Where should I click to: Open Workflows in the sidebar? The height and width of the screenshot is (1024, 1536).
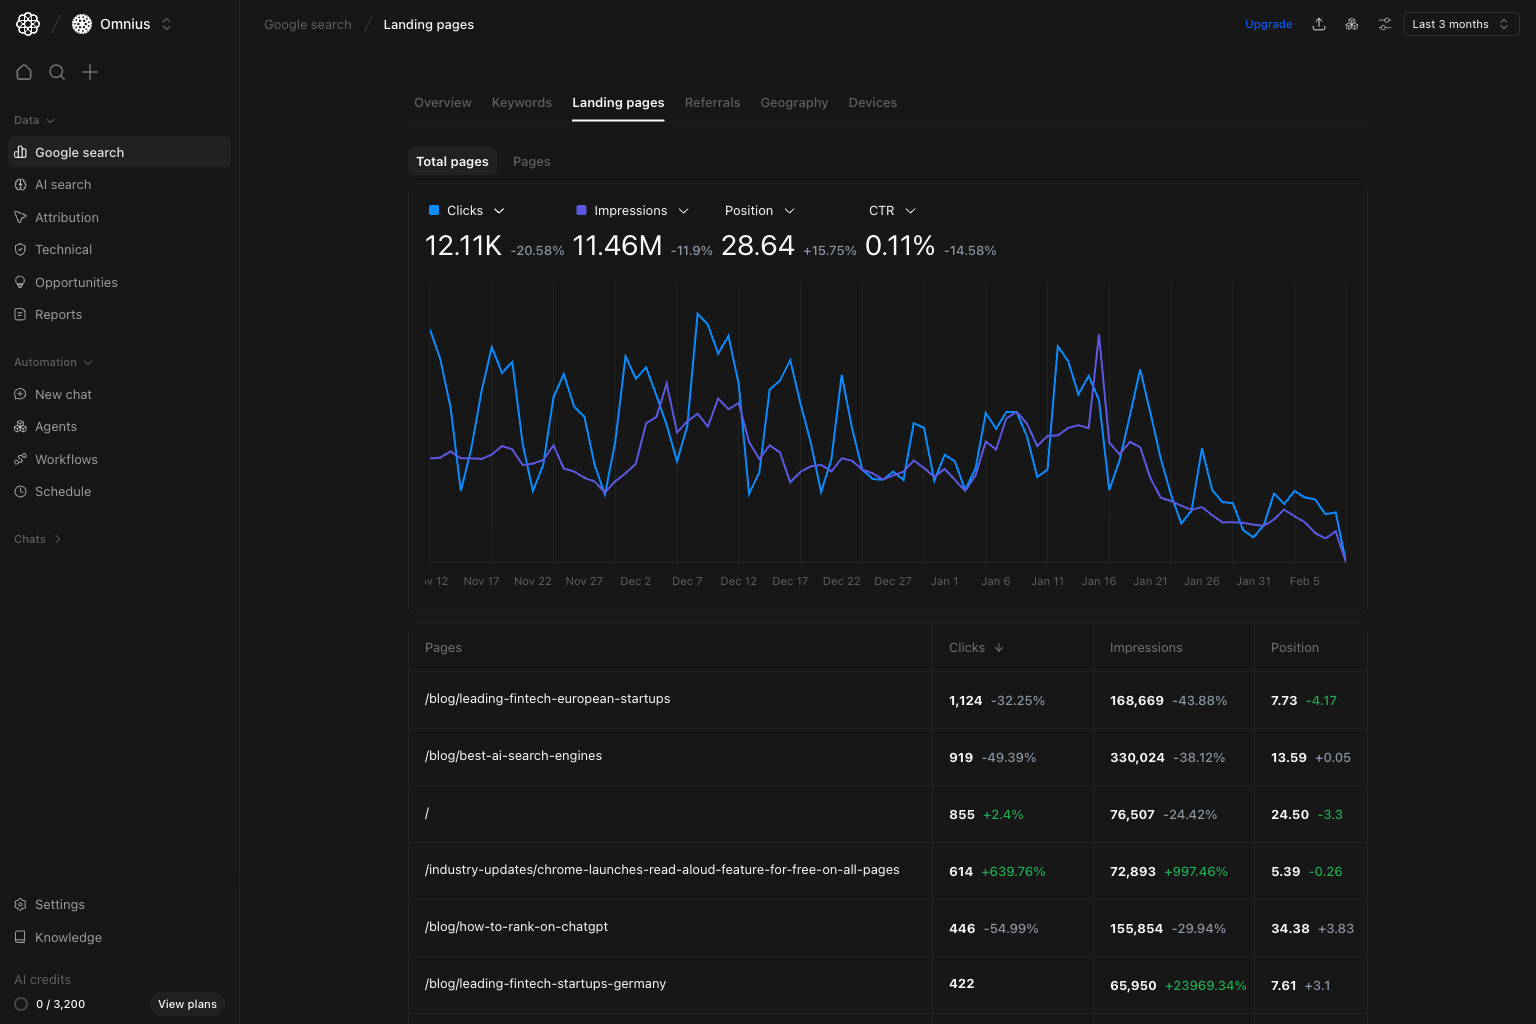point(66,459)
